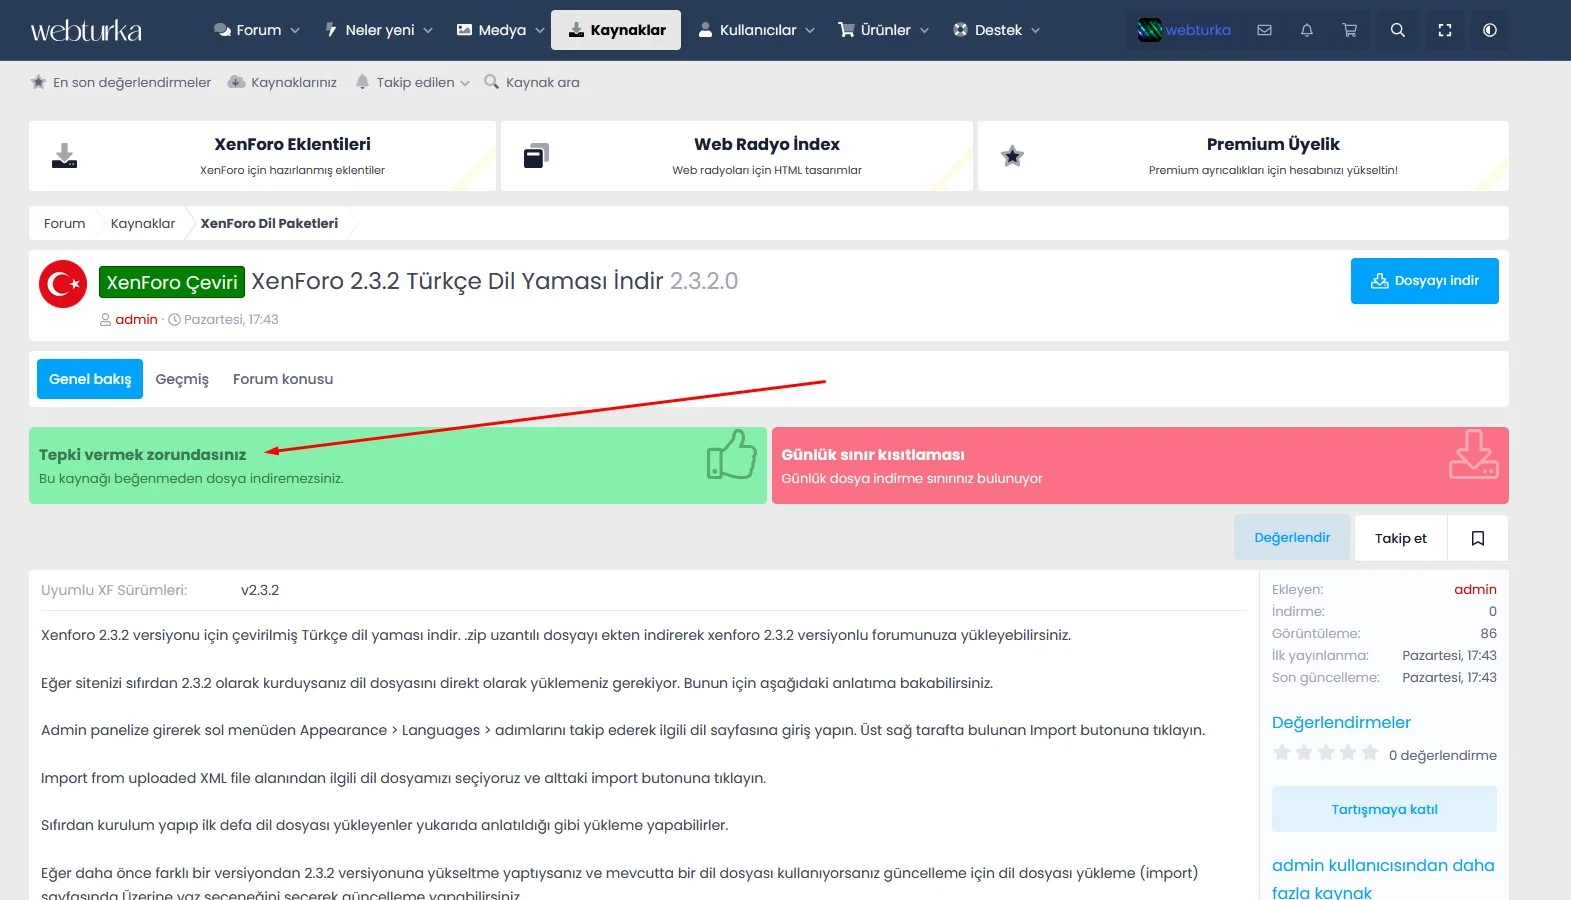
Task: Open admin kullanıcısından daha fazla kaynak
Action: coord(1383,878)
